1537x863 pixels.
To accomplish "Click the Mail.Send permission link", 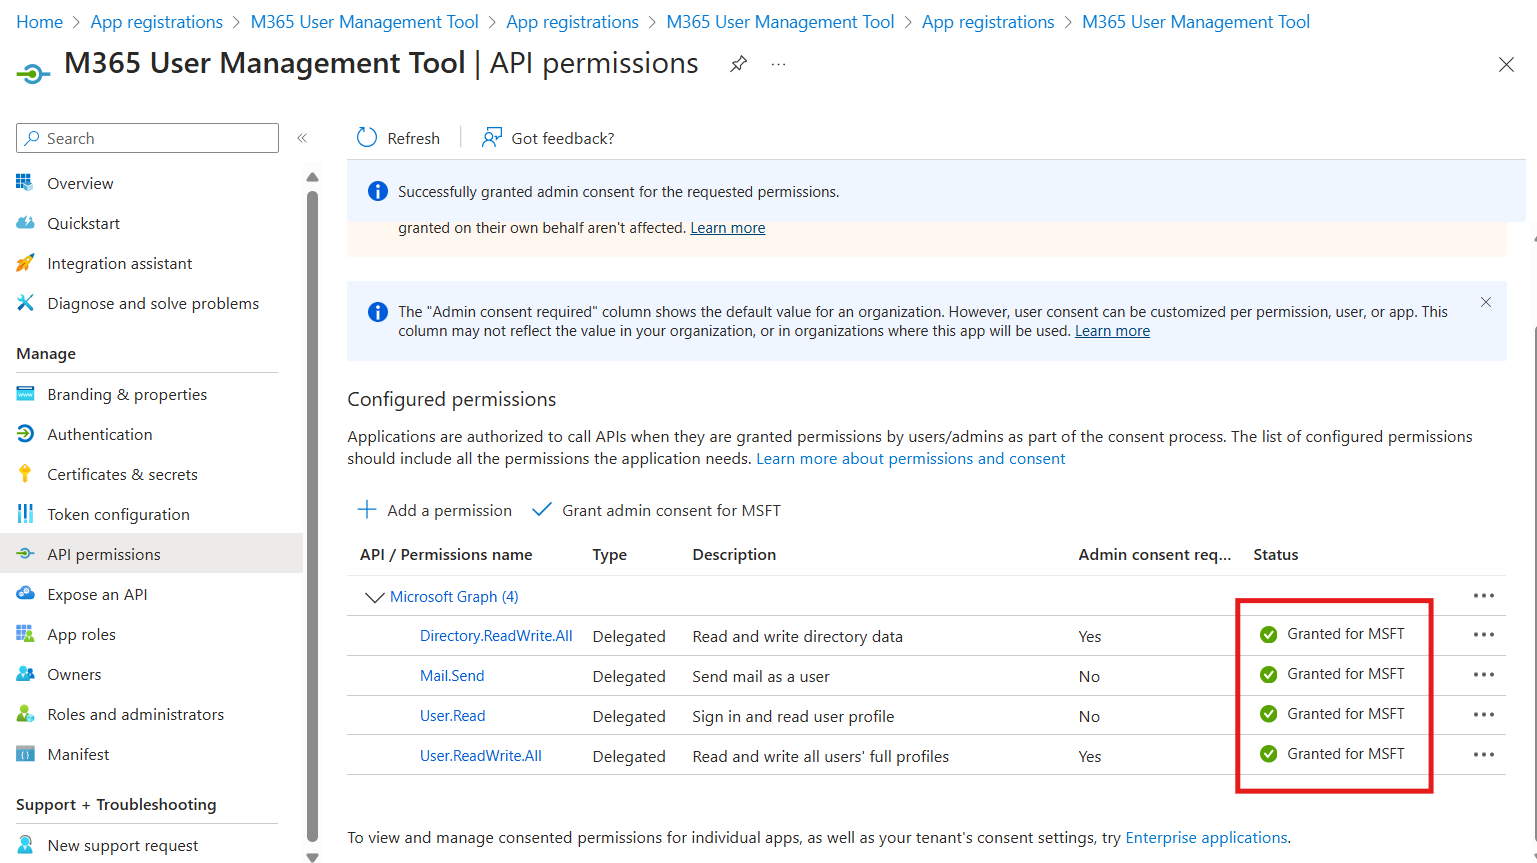I will click(x=452, y=676).
